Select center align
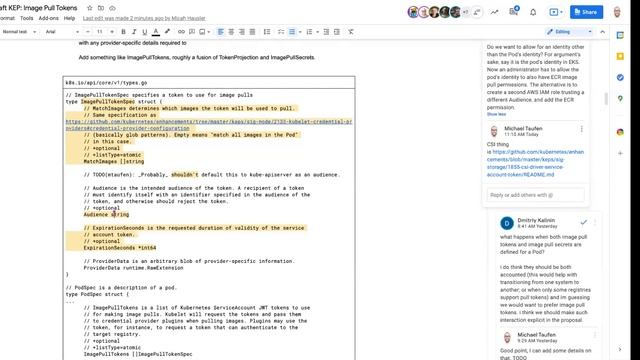640x360 pixels. coord(231,32)
